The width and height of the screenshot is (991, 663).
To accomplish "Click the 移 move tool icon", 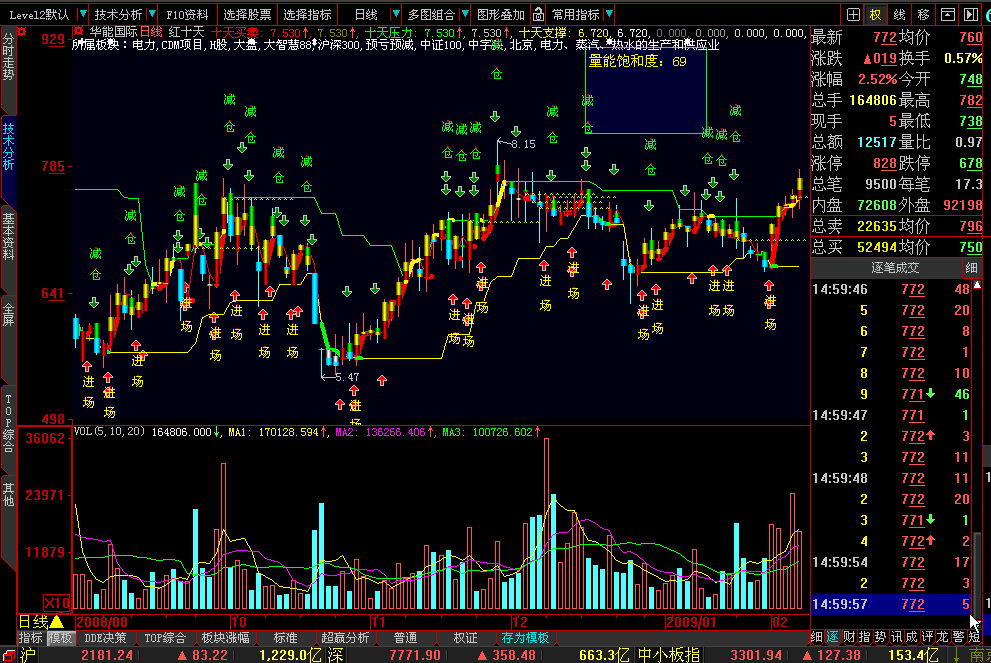I will click(923, 15).
